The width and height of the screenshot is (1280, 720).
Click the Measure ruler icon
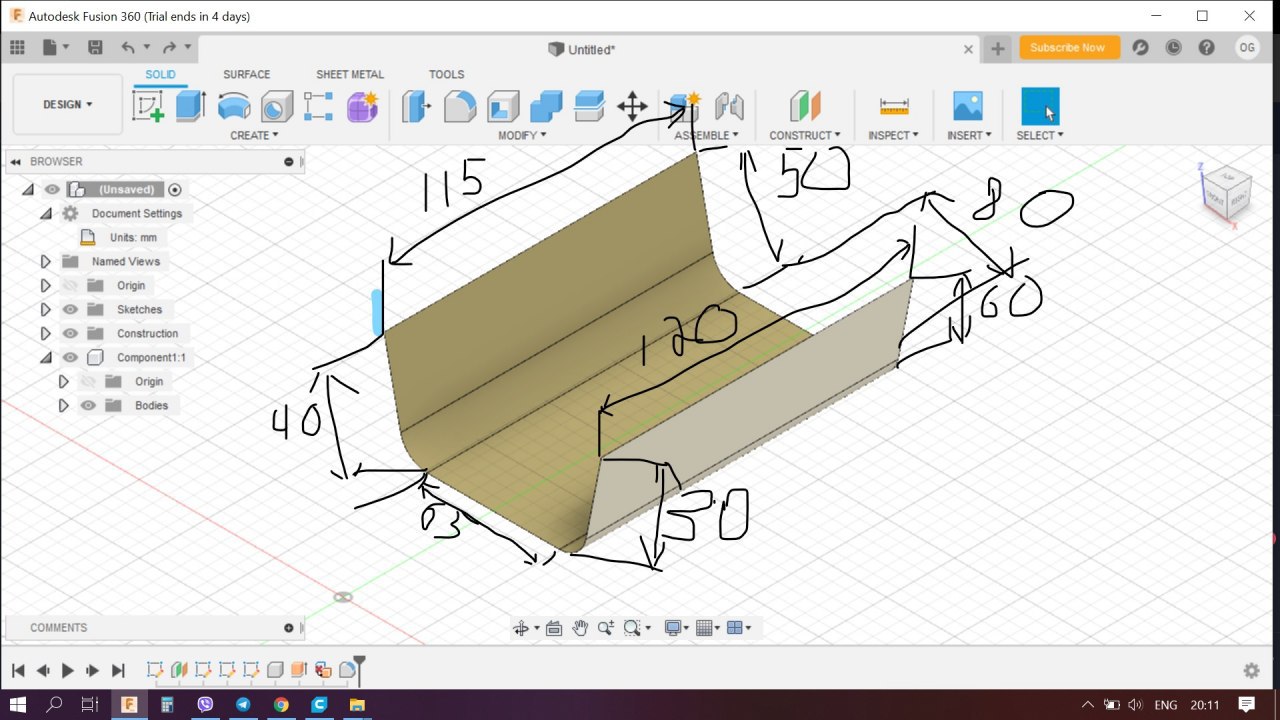tap(894, 106)
